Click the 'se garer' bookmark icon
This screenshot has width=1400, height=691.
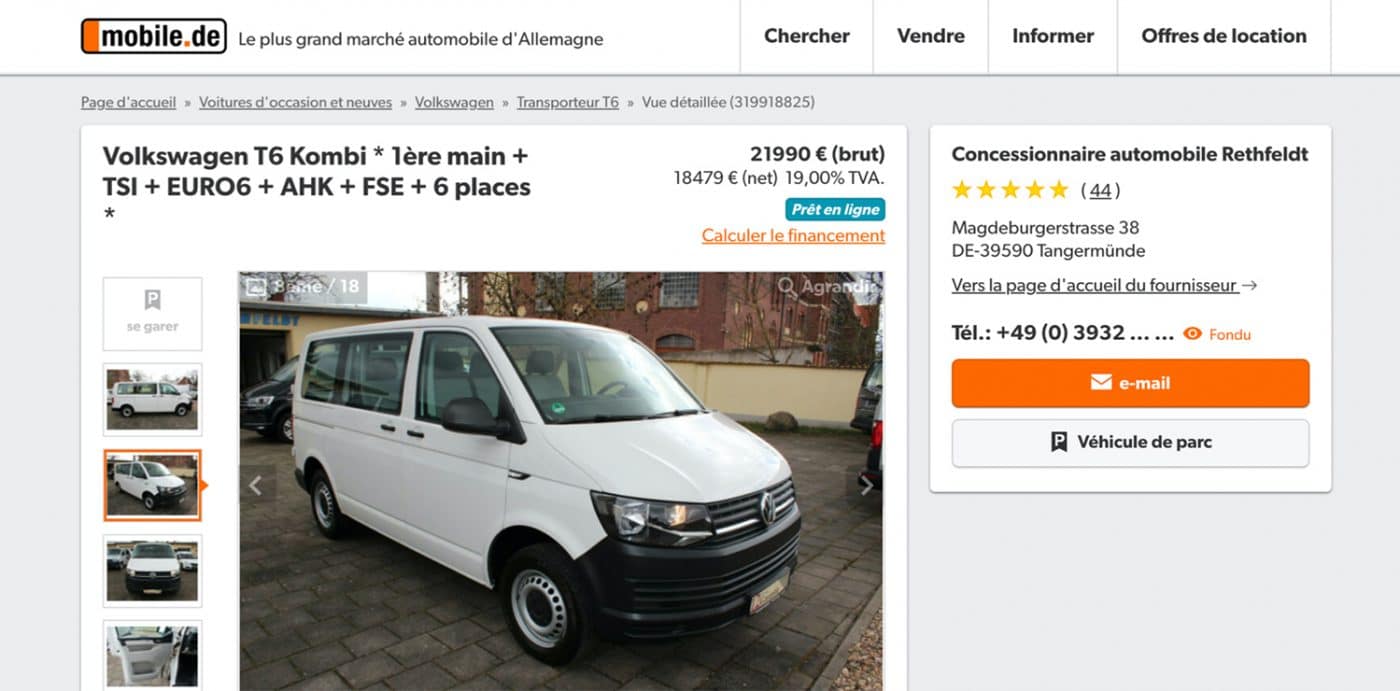pos(152,300)
